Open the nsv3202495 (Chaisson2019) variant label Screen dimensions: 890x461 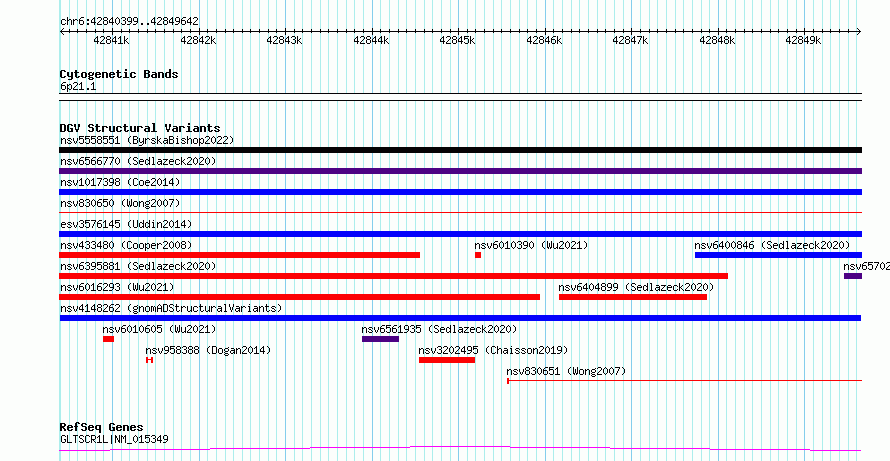[493, 350]
